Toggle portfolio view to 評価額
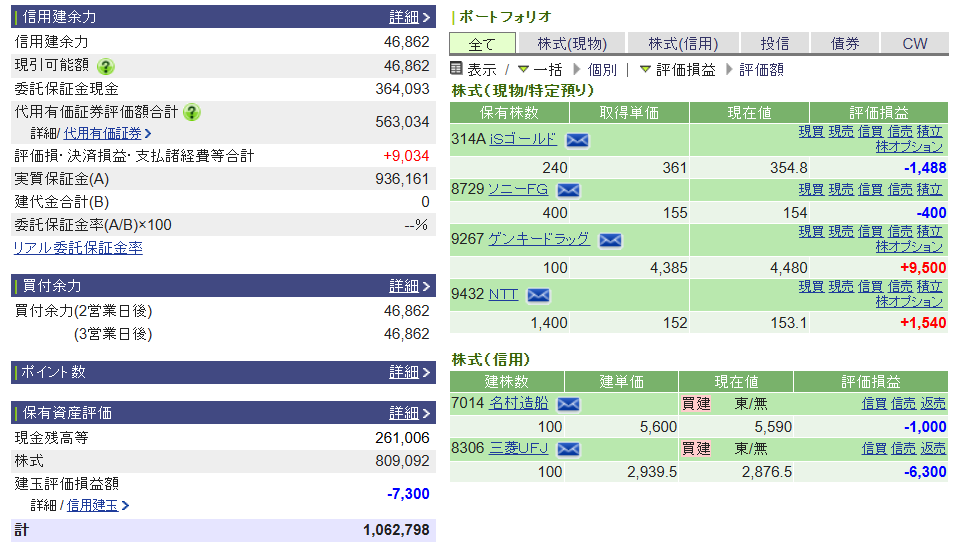953x547 pixels. point(761,70)
